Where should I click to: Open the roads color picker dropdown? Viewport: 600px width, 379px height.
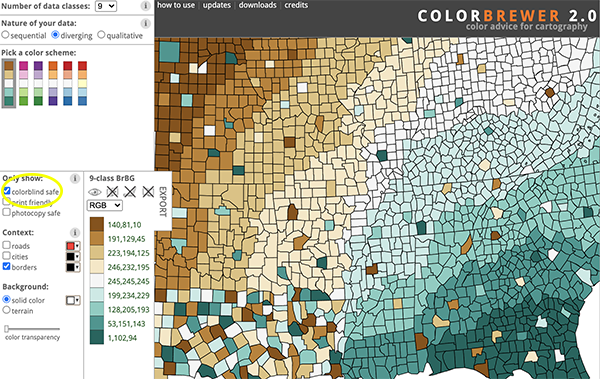[x=73, y=246]
